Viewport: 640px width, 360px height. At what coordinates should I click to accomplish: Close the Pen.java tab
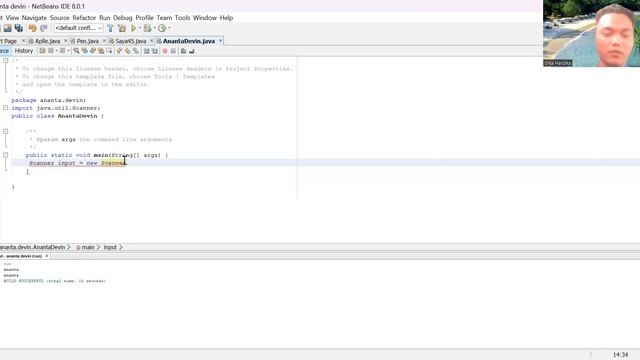(x=104, y=41)
